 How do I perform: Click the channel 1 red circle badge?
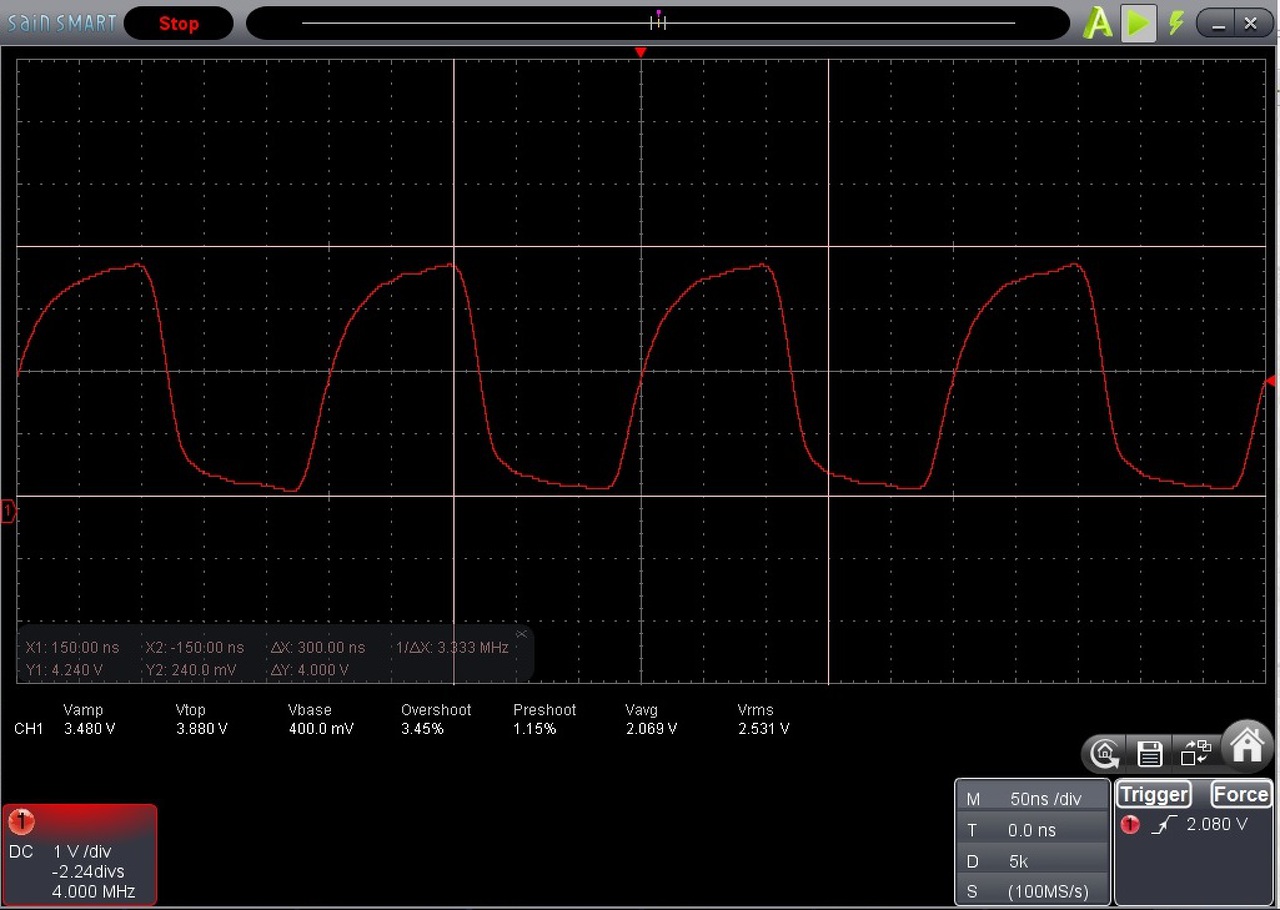click(21, 822)
